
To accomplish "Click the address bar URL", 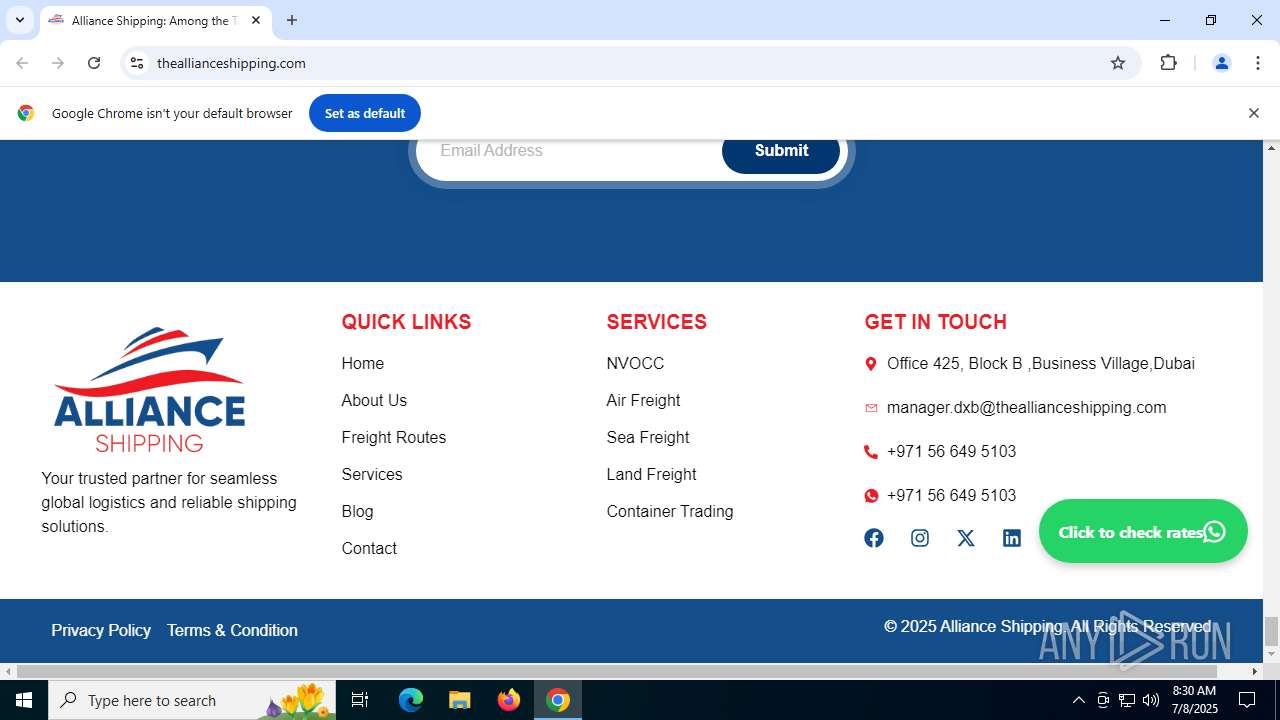I will pos(231,63).
